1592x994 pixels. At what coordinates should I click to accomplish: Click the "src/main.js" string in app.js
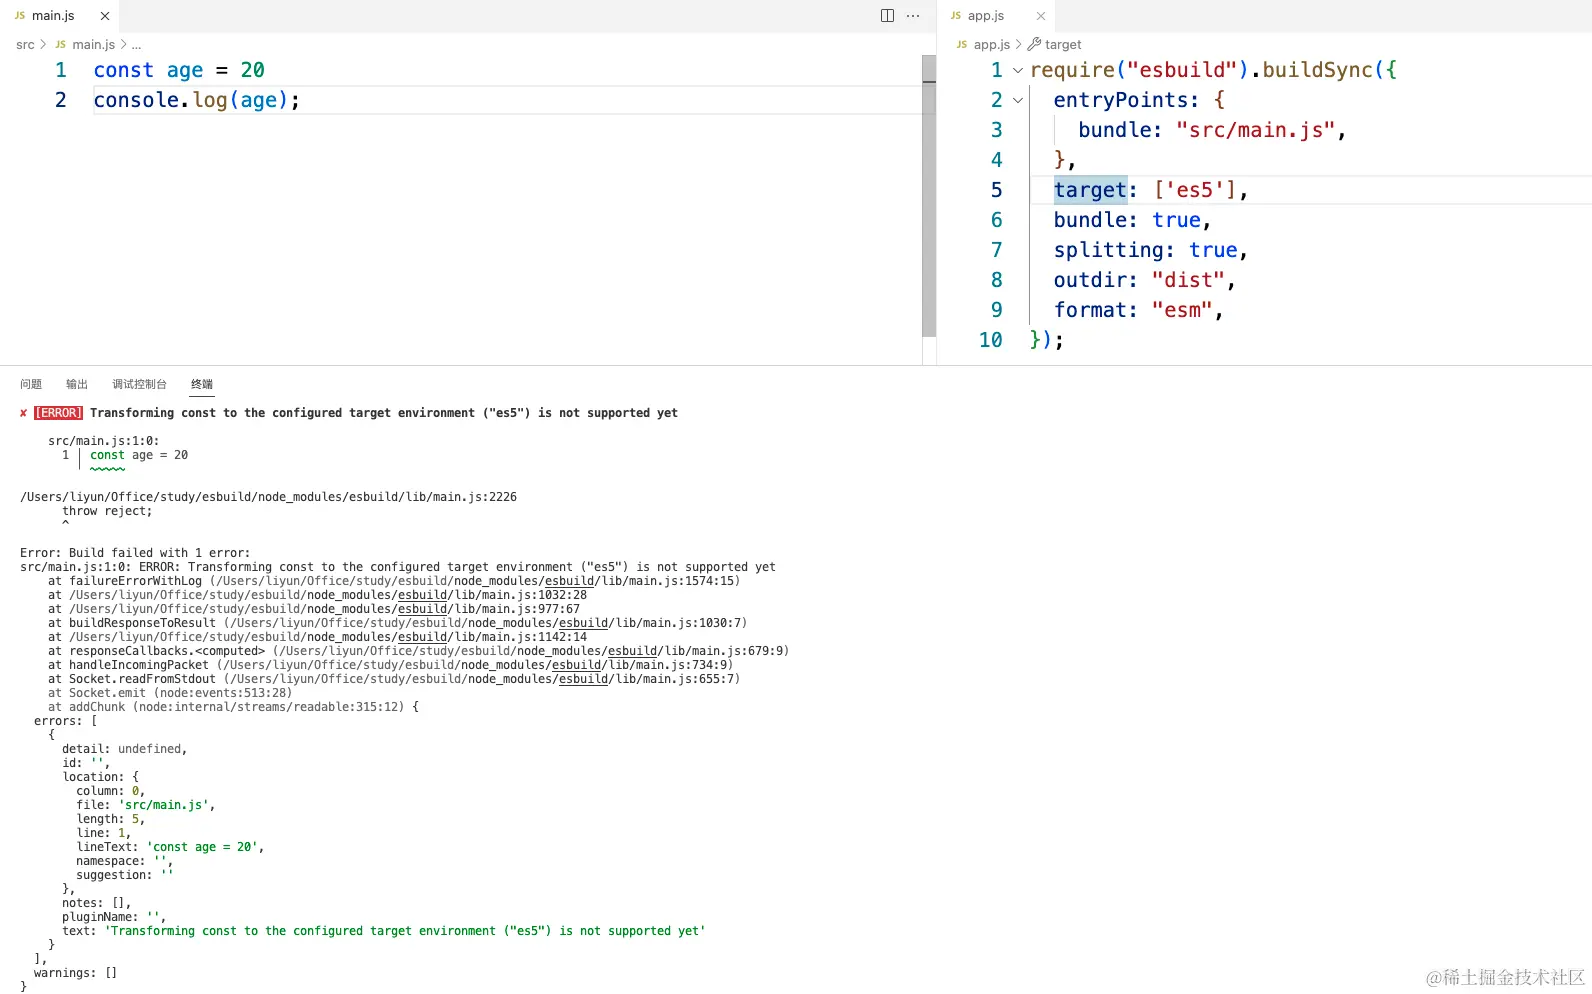click(1255, 130)
